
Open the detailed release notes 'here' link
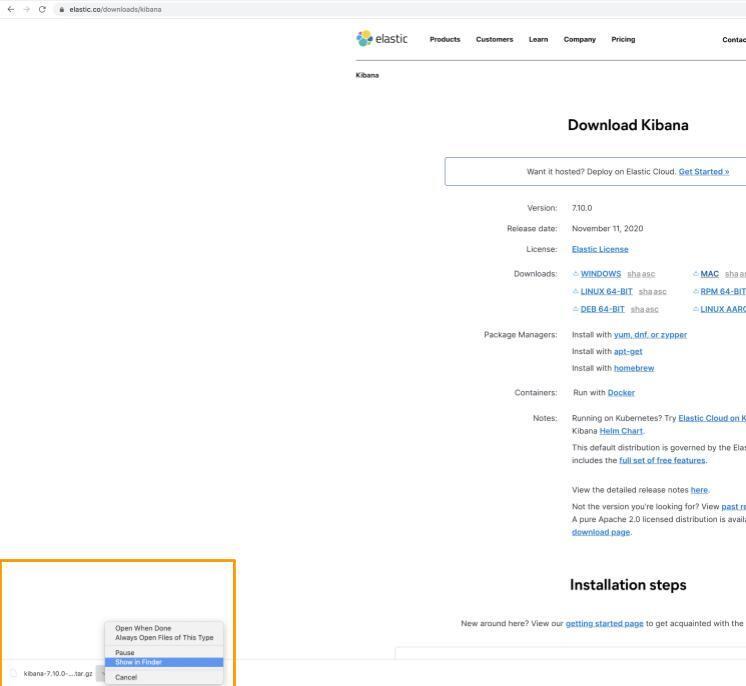tap(699, 490)
